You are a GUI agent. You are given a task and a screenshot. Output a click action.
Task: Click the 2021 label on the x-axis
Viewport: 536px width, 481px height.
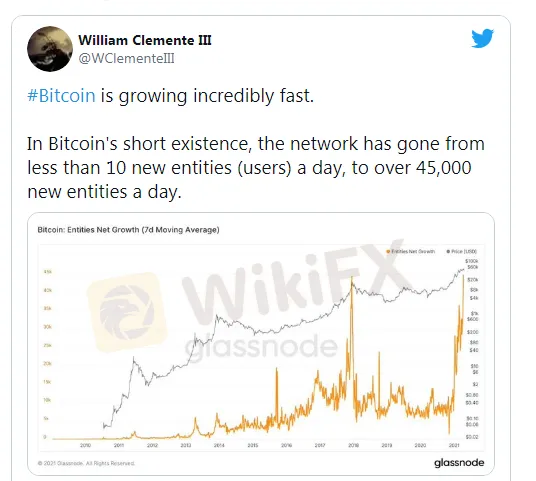point(454,445)
